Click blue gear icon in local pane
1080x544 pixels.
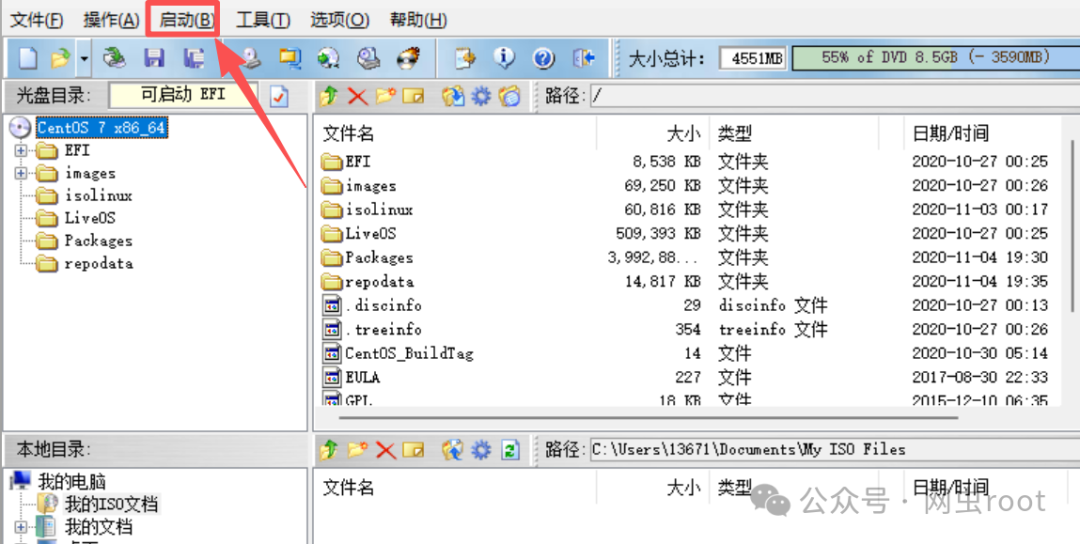point(481,450)
